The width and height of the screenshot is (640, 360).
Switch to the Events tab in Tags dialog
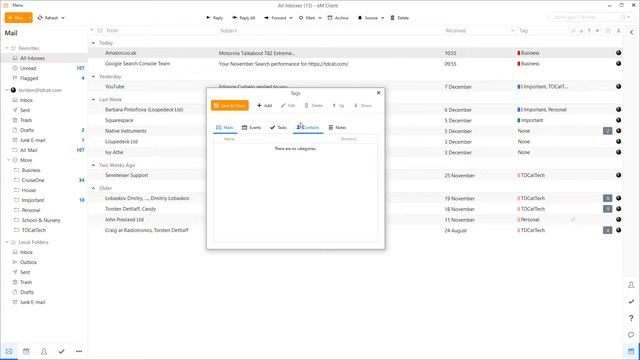tap(251, 127)
